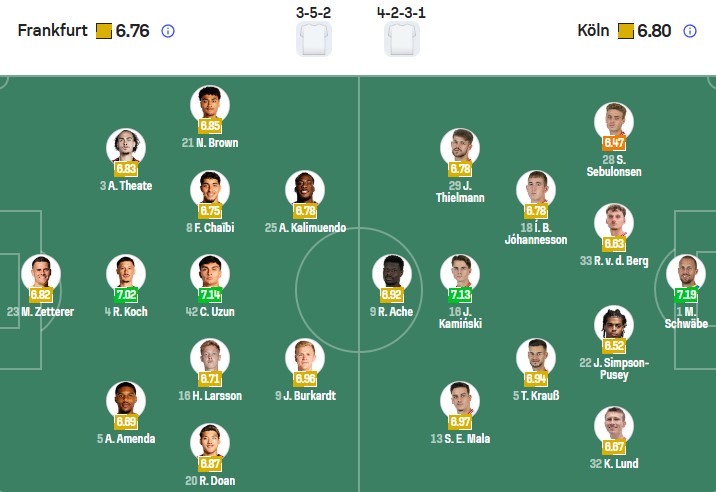The height and width of the screenshot is (492, 716).
Task: Select goalkeeper M. Zetterer's avatar
Action: [40, 274]
